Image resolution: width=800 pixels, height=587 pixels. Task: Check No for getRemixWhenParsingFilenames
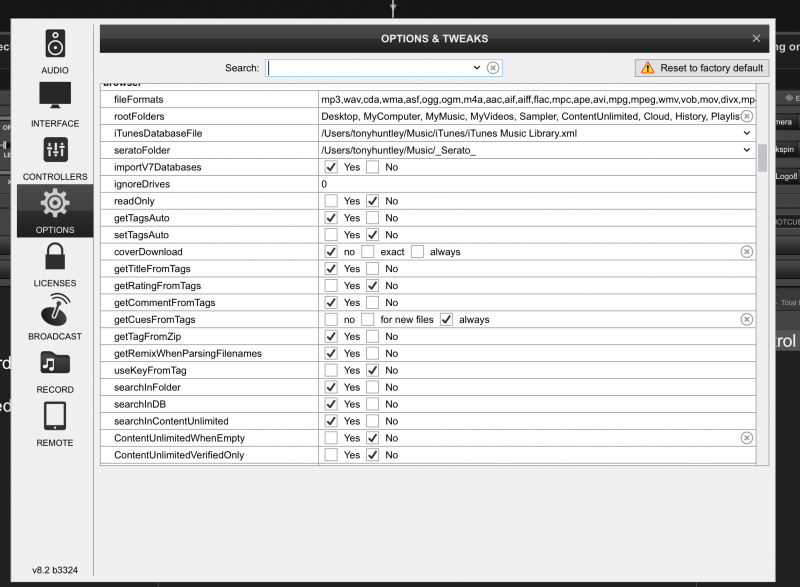click(372, 353)
